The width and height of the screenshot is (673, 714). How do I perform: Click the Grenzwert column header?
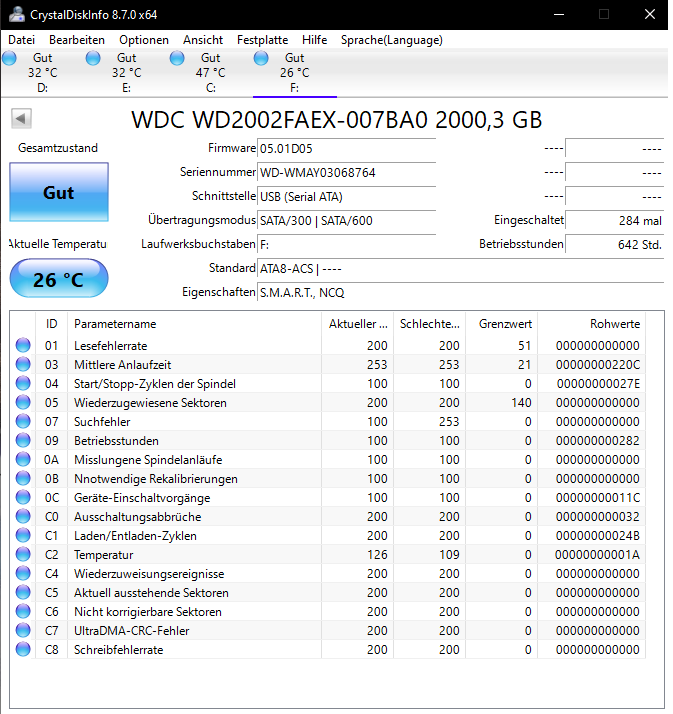502,324
